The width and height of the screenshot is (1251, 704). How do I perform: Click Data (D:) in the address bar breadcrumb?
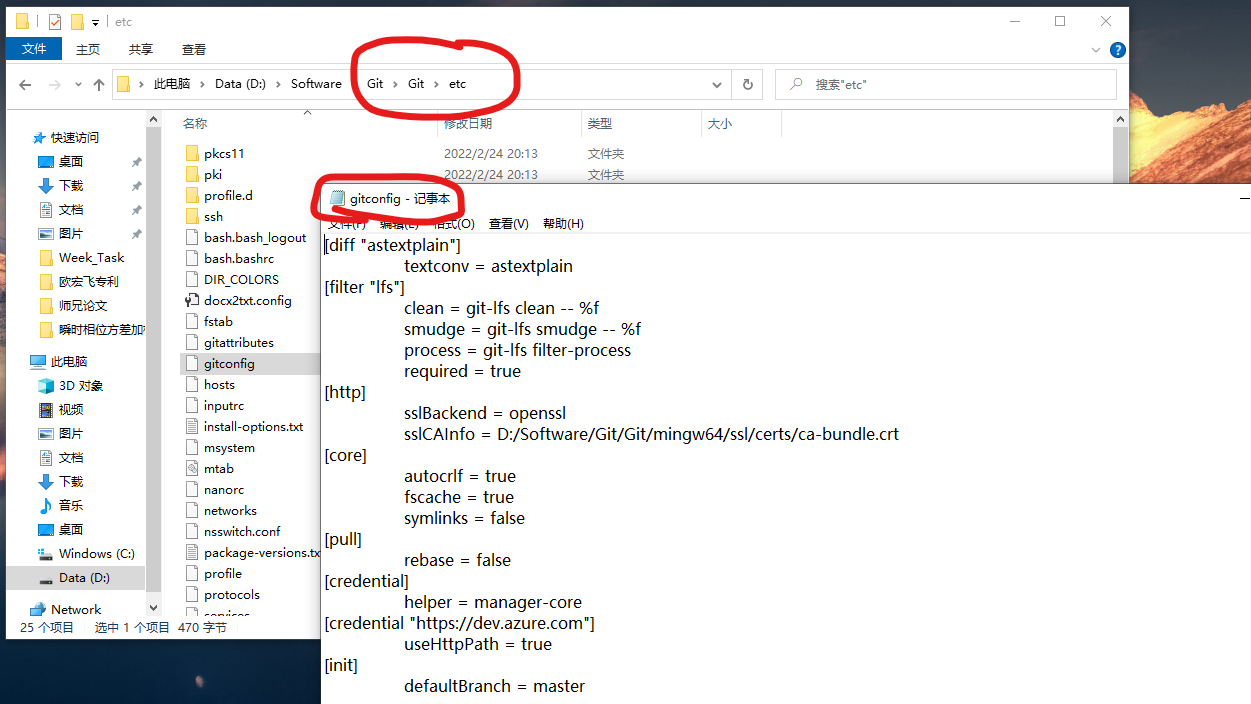tap(241, 84)
